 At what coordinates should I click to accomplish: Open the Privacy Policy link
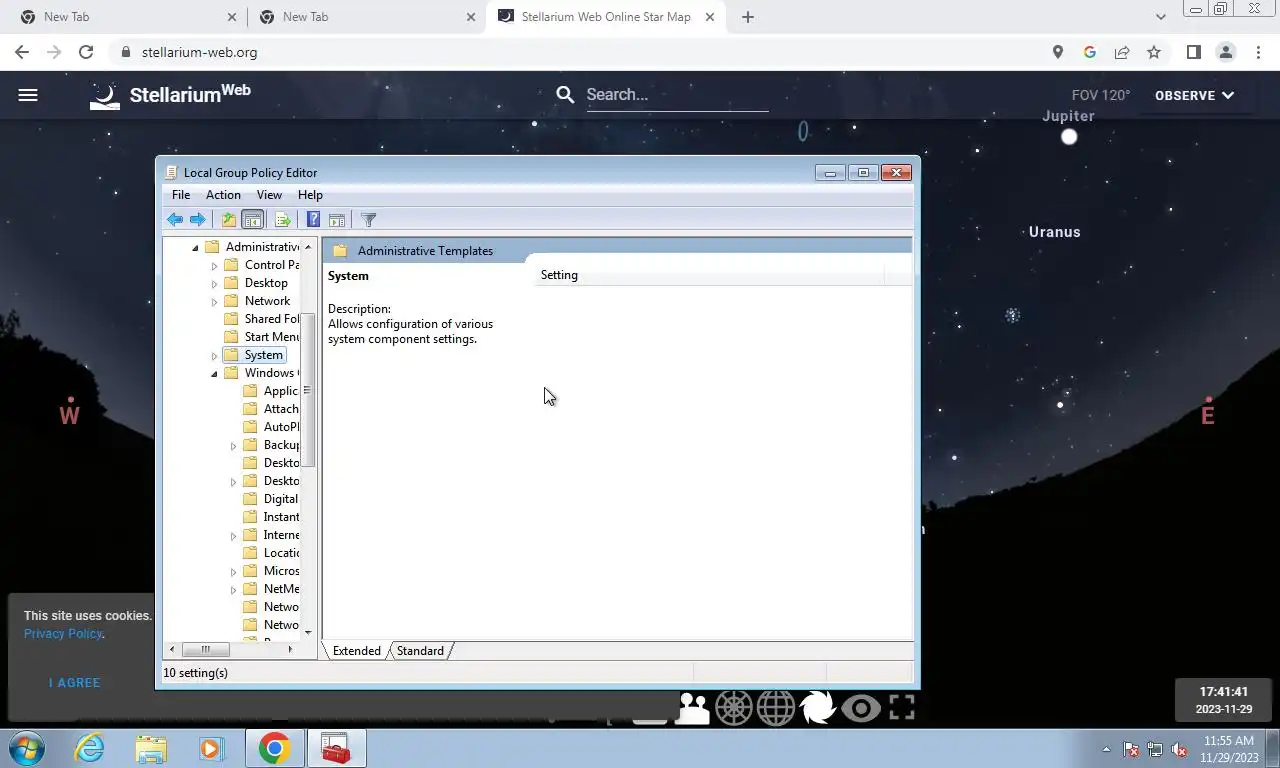coord(63,633)
